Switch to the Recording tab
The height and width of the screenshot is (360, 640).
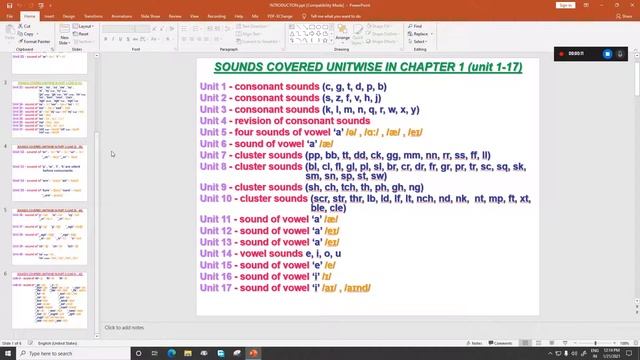point(216,16)
